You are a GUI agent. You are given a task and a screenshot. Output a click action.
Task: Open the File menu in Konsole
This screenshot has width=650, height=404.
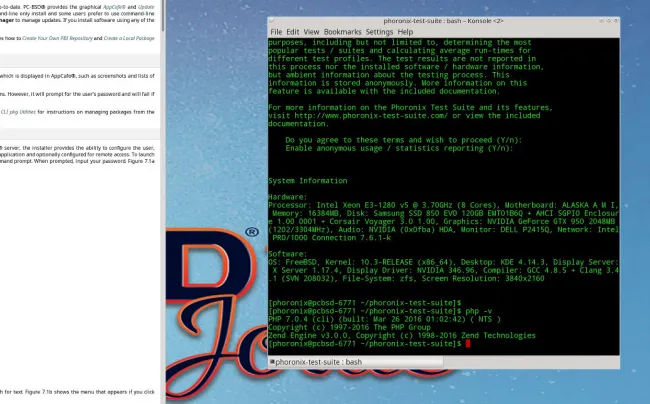pyautogui.click(x=276, y=32)
